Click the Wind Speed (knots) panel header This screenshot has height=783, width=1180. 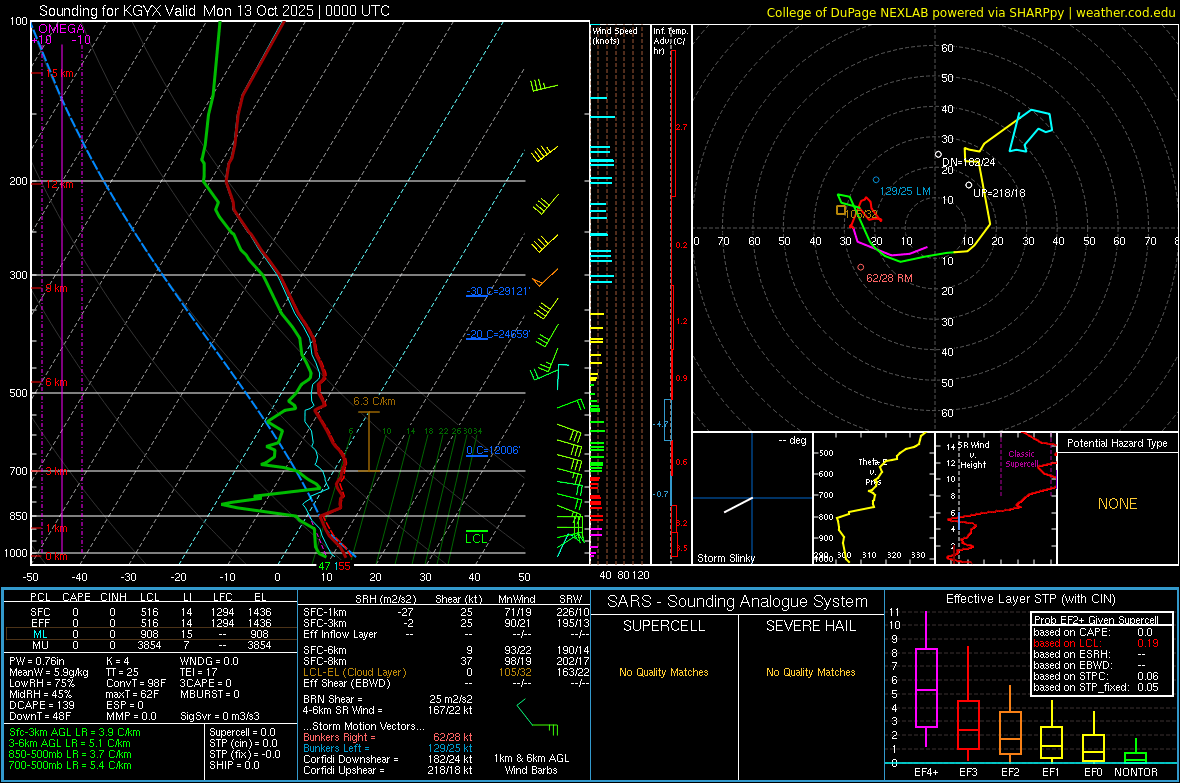click(615, 35)
